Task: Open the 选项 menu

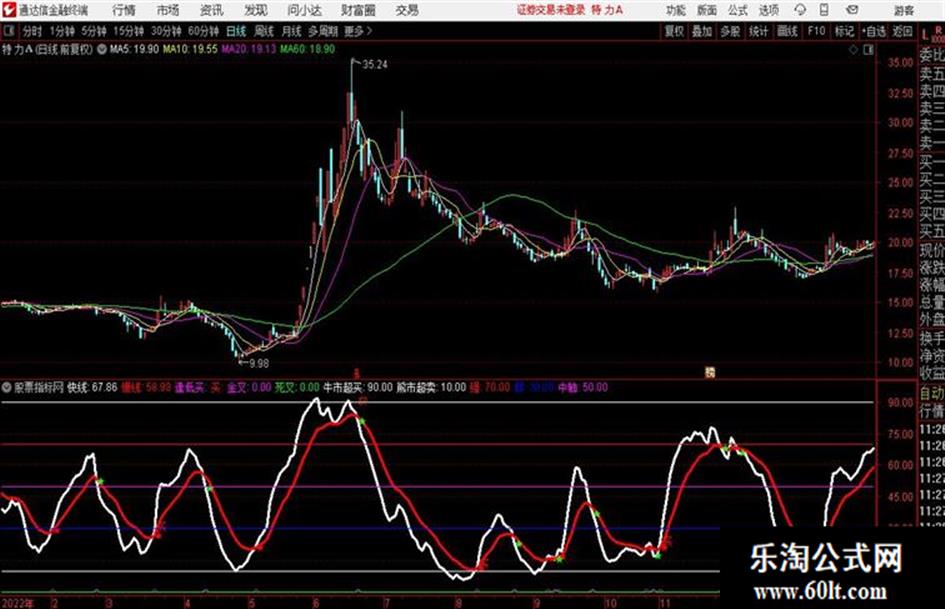Action: coord(769,10)
